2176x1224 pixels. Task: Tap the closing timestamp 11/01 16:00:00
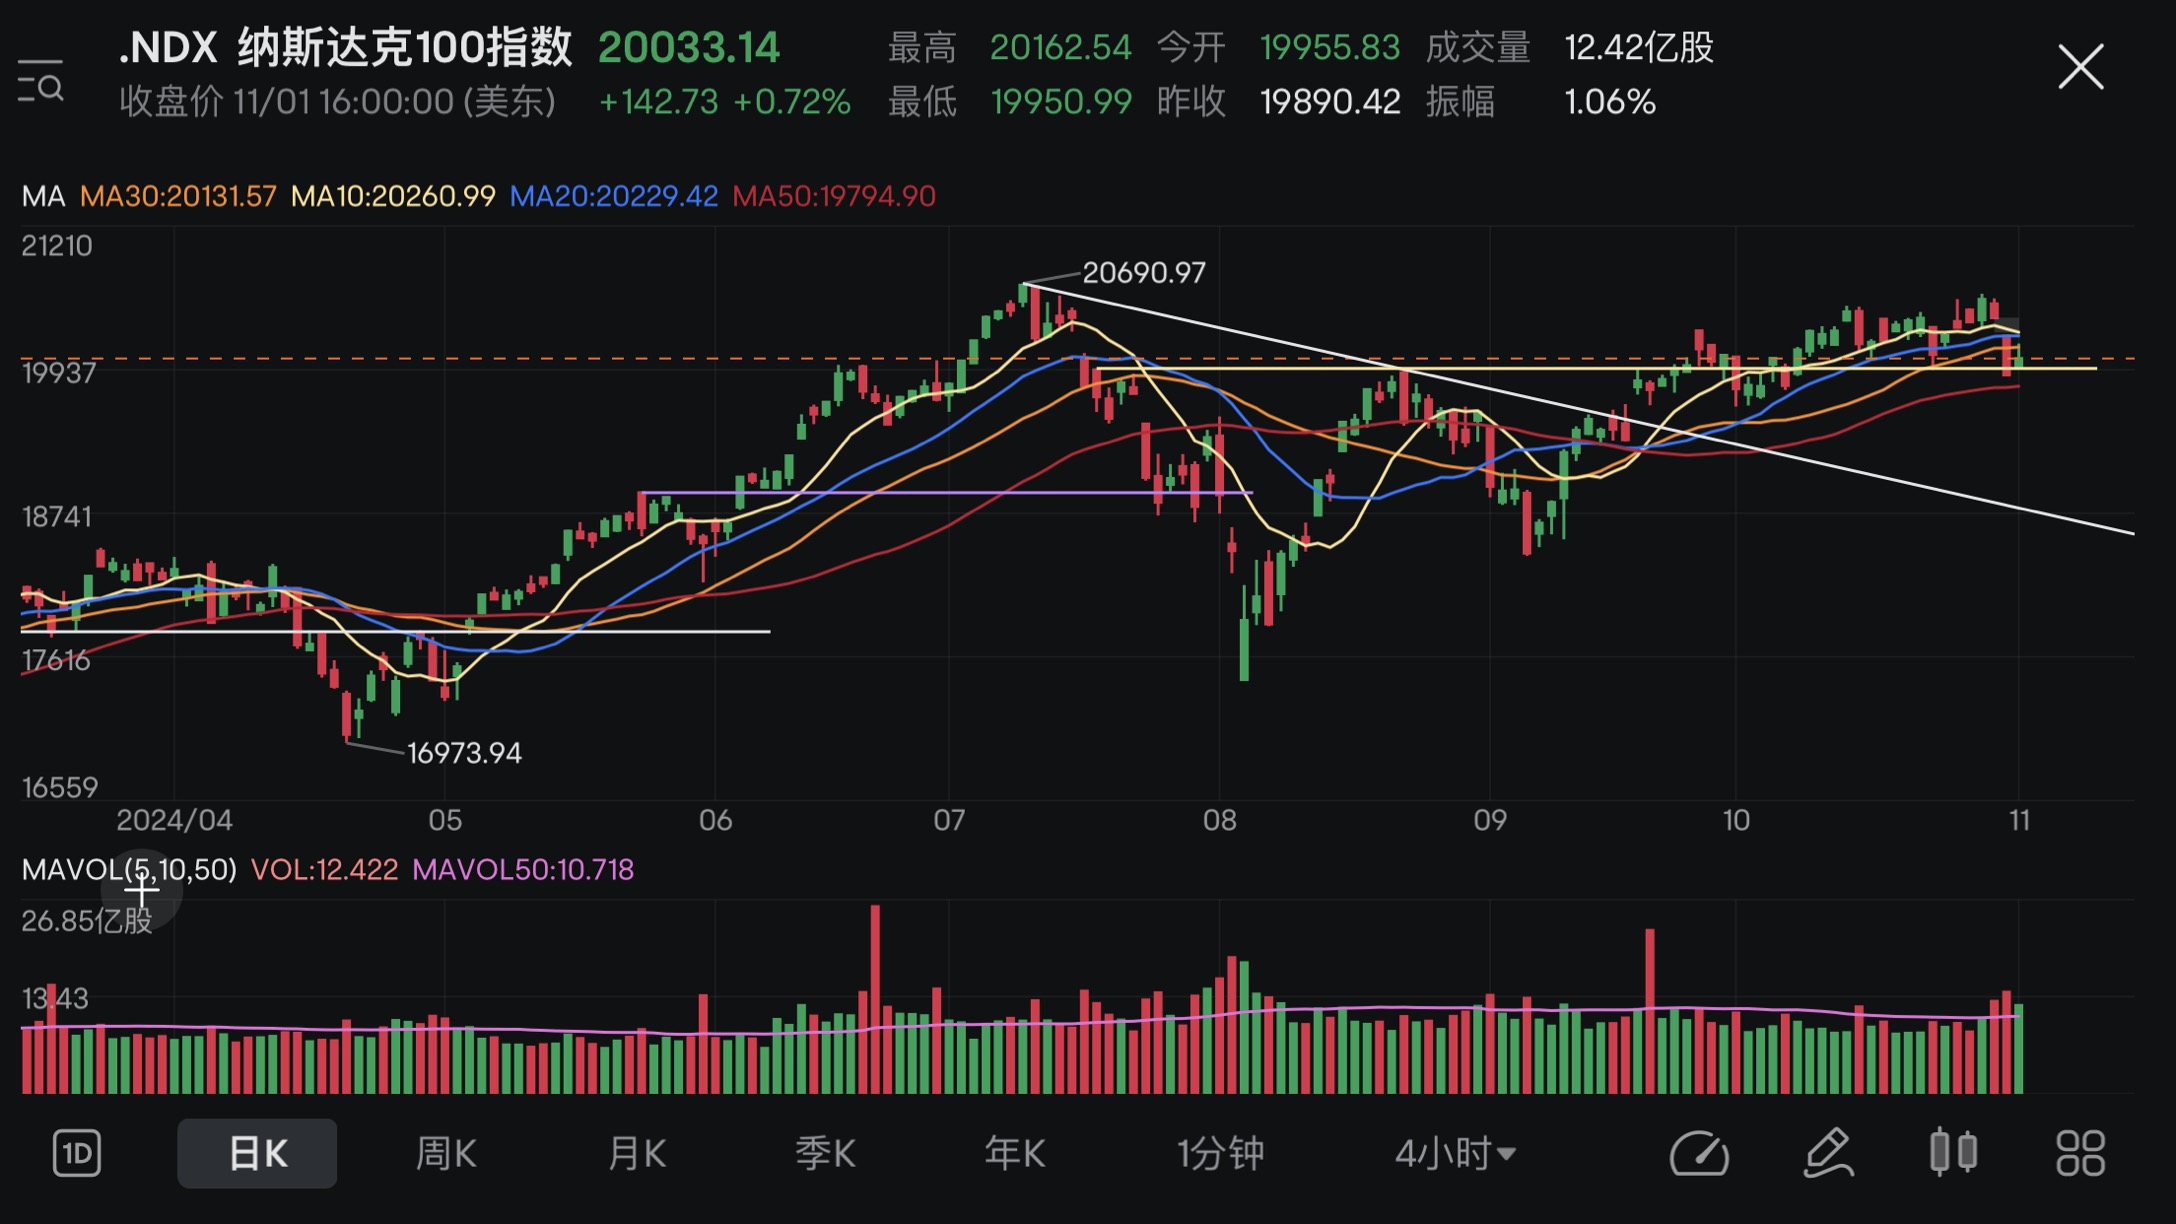tap(344, 102)
